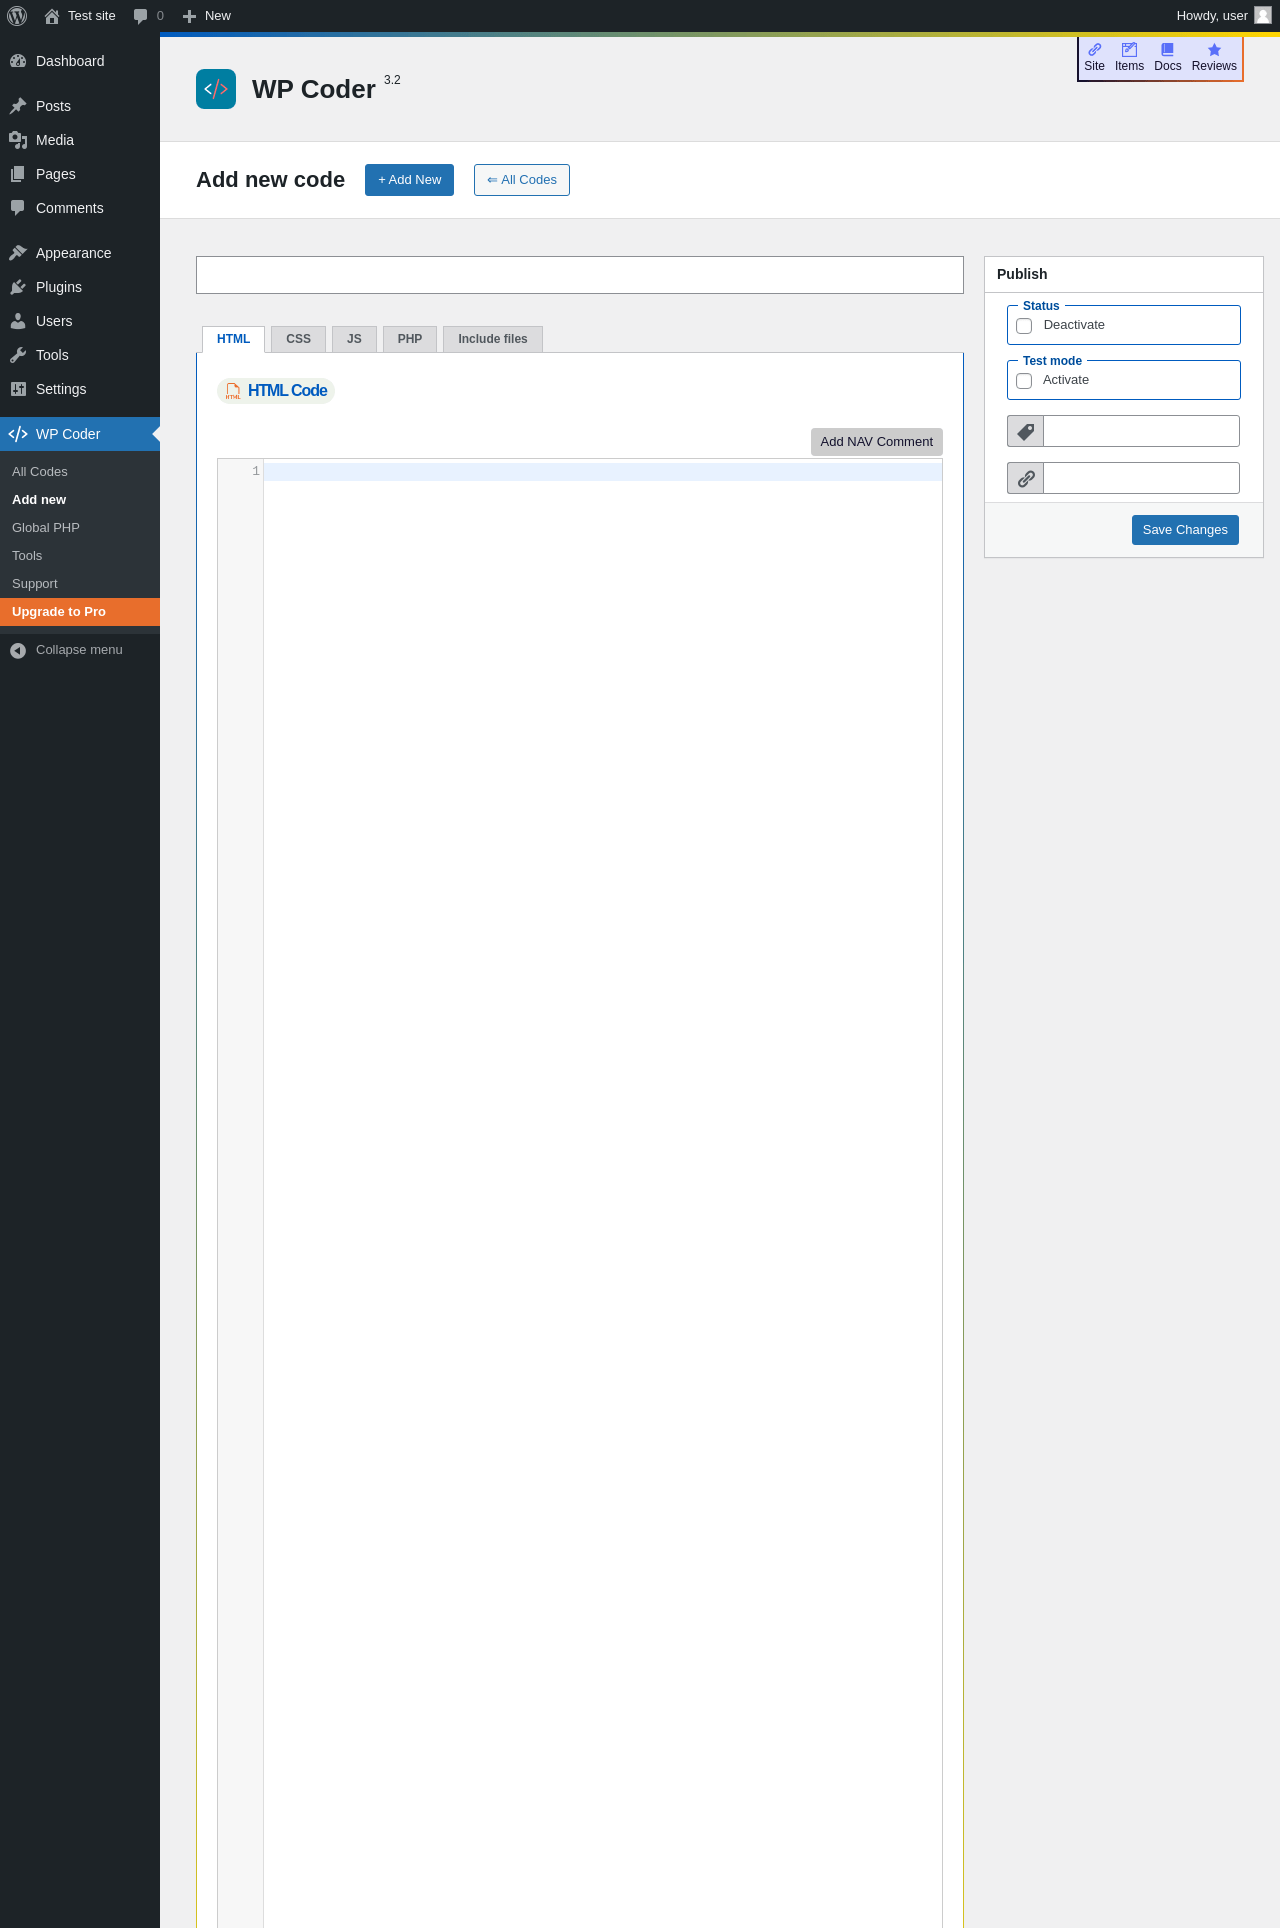The height and width of the screenshot is (1928, 1280).
Task: Click the Dashboard gauge icon
Action: pos(18,61)
